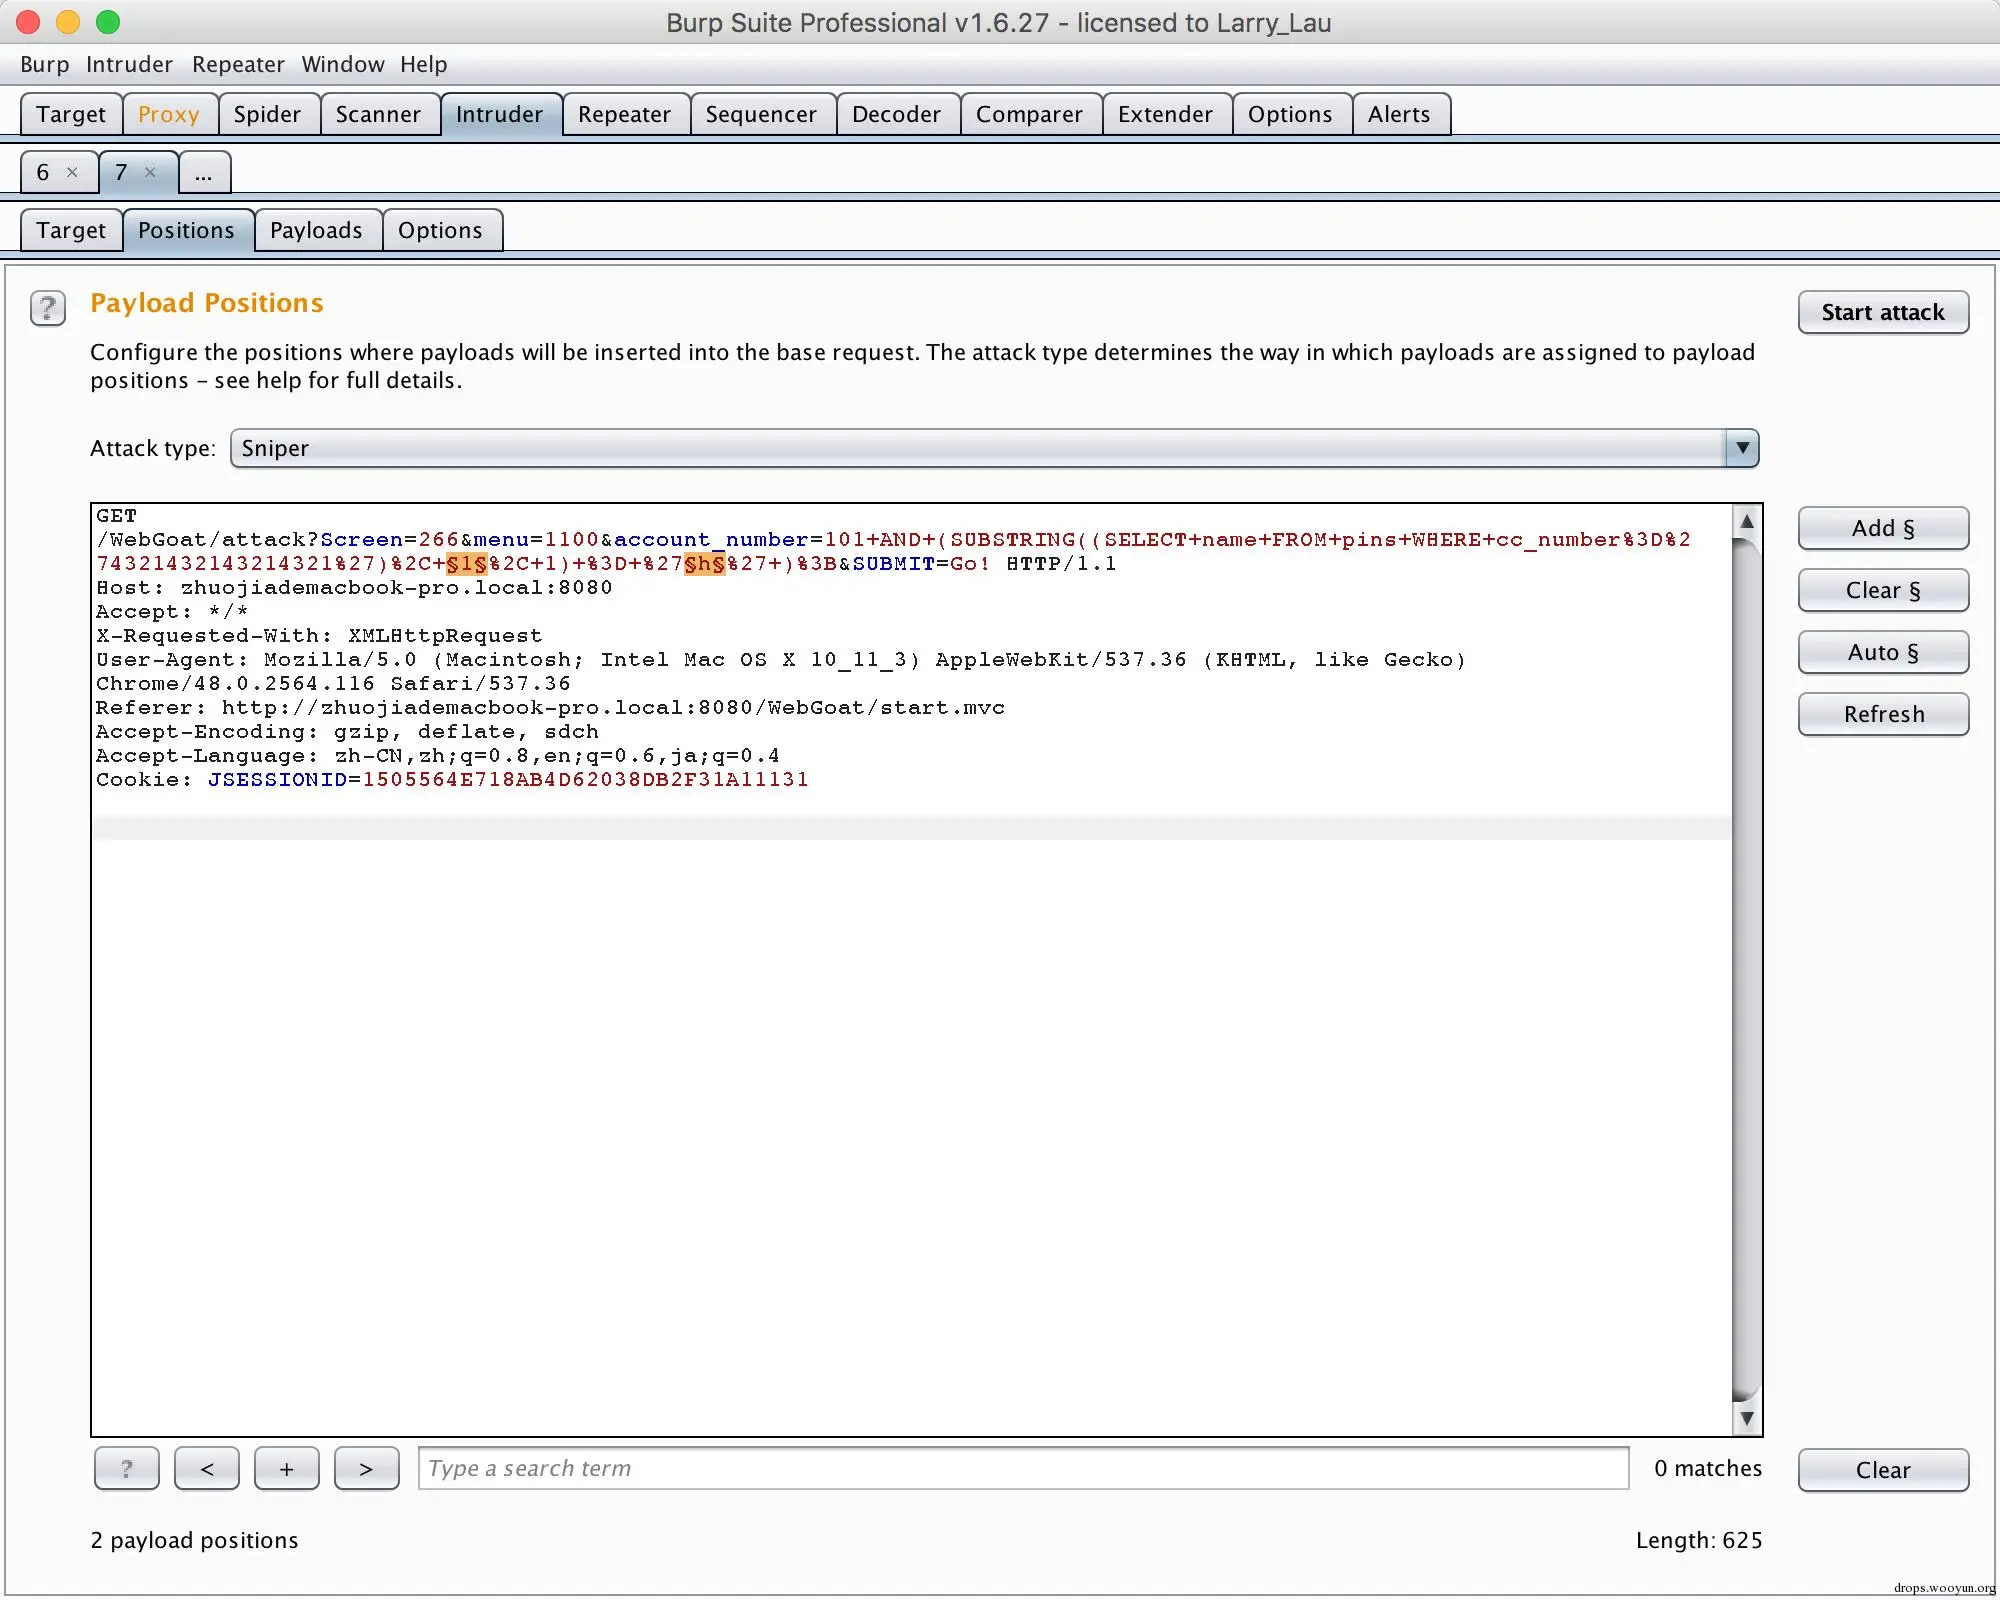Viewport: 2000px width, 1600px height.
Task: Open the Attack type dropdown arrow
Action: 1741,448
